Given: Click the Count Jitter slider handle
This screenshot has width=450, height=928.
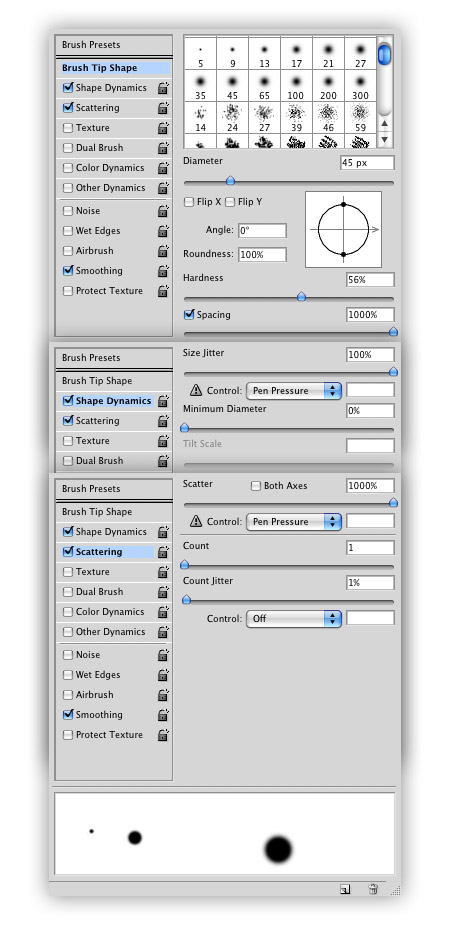Looking at the screenshot, I should [187, 600].
